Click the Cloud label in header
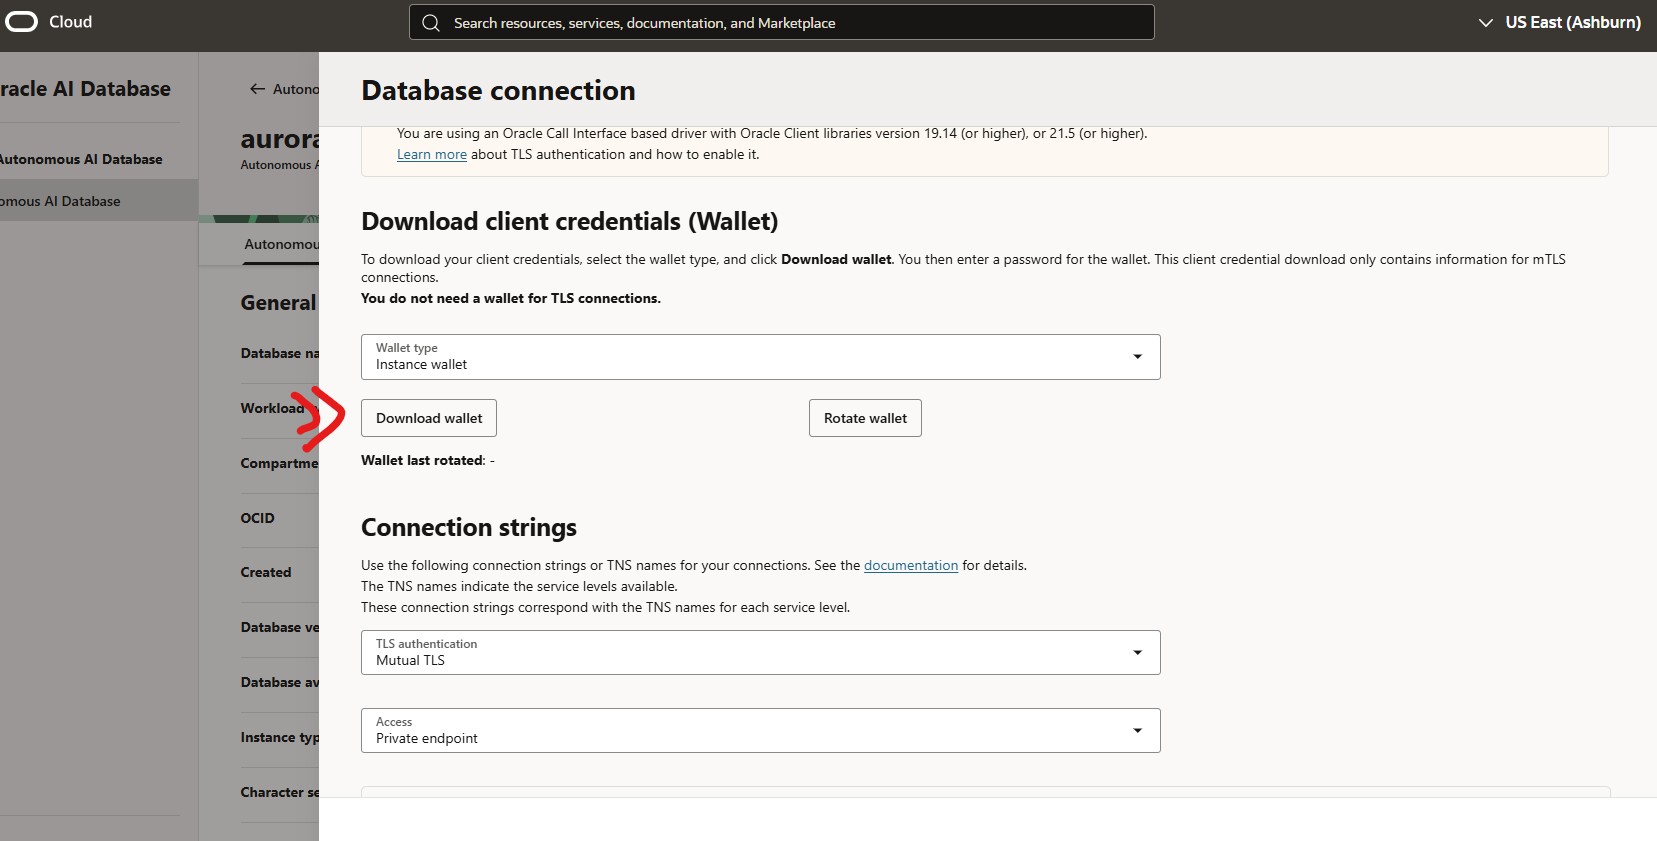The height and width of the screenshot is (841, 1657). (x=70, y=22)
